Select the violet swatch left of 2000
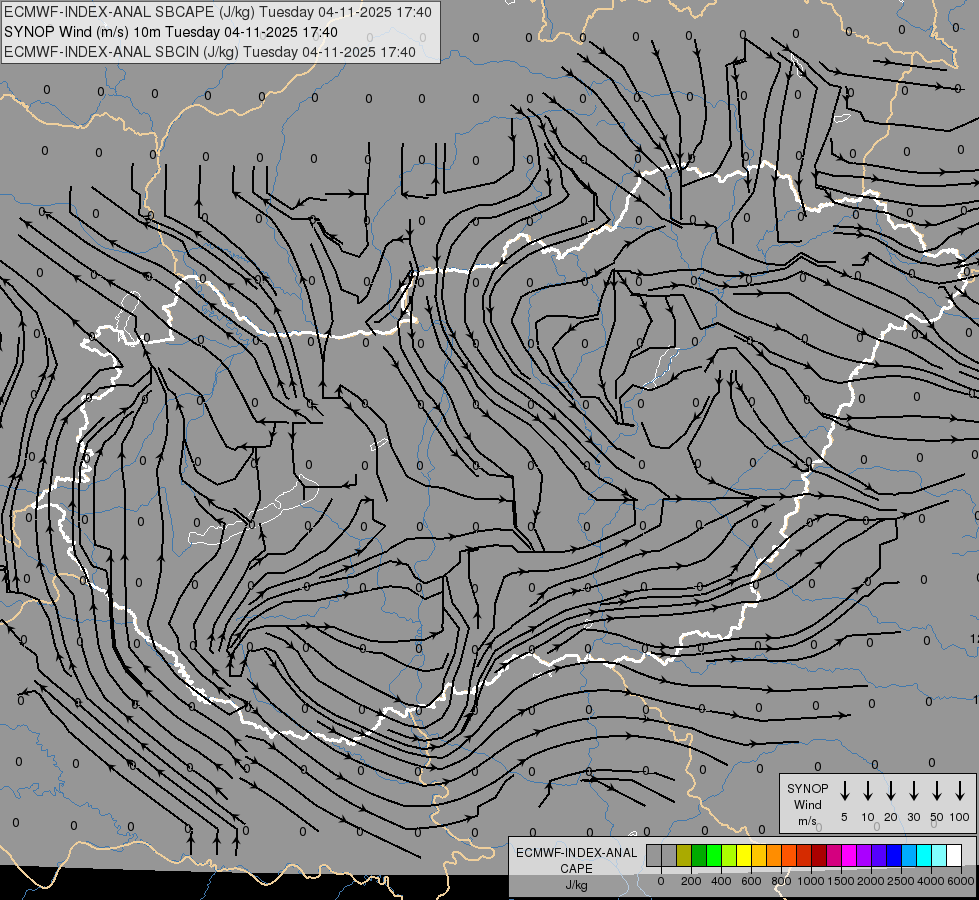 [865, 855]
